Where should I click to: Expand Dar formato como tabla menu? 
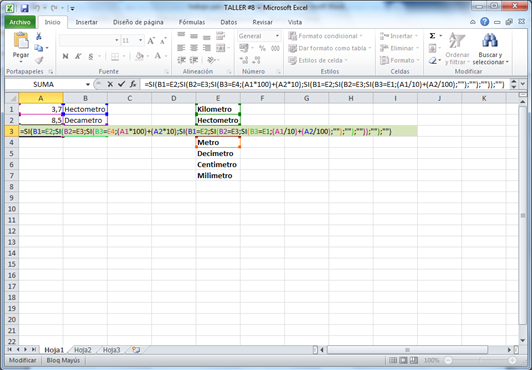point(329,48)
